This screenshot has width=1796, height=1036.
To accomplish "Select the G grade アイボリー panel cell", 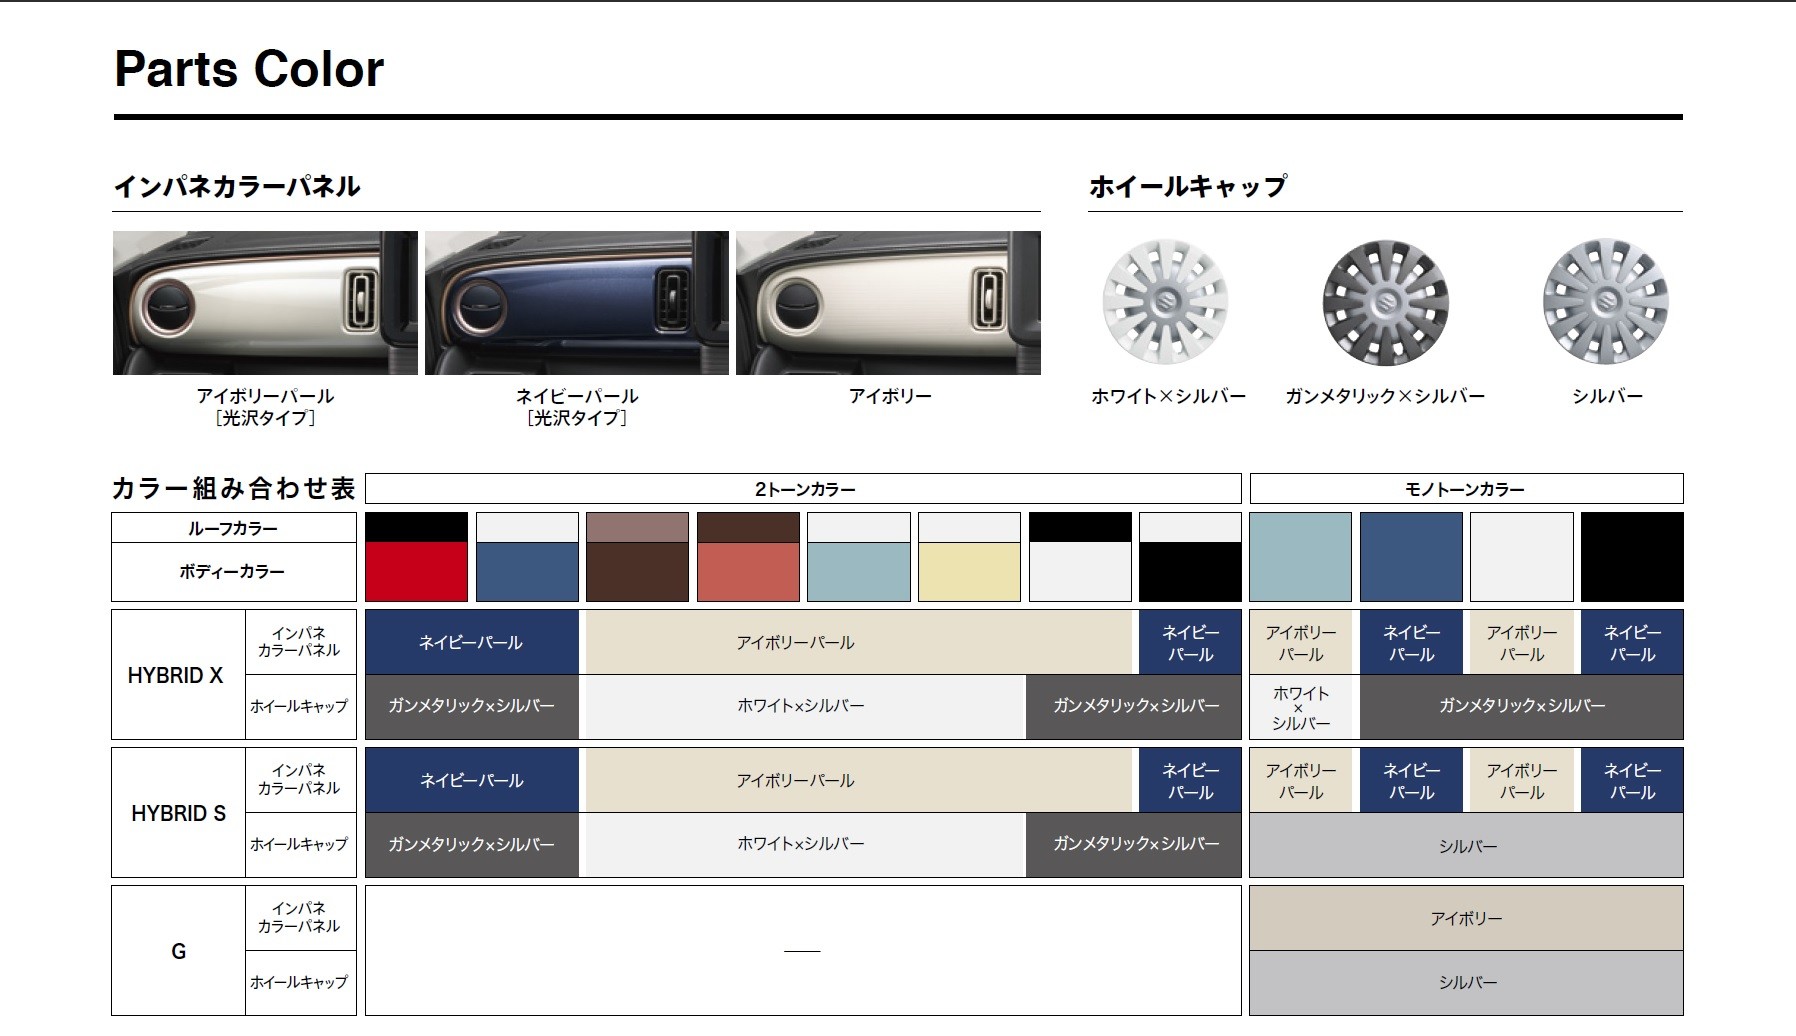I will 1466,918.
